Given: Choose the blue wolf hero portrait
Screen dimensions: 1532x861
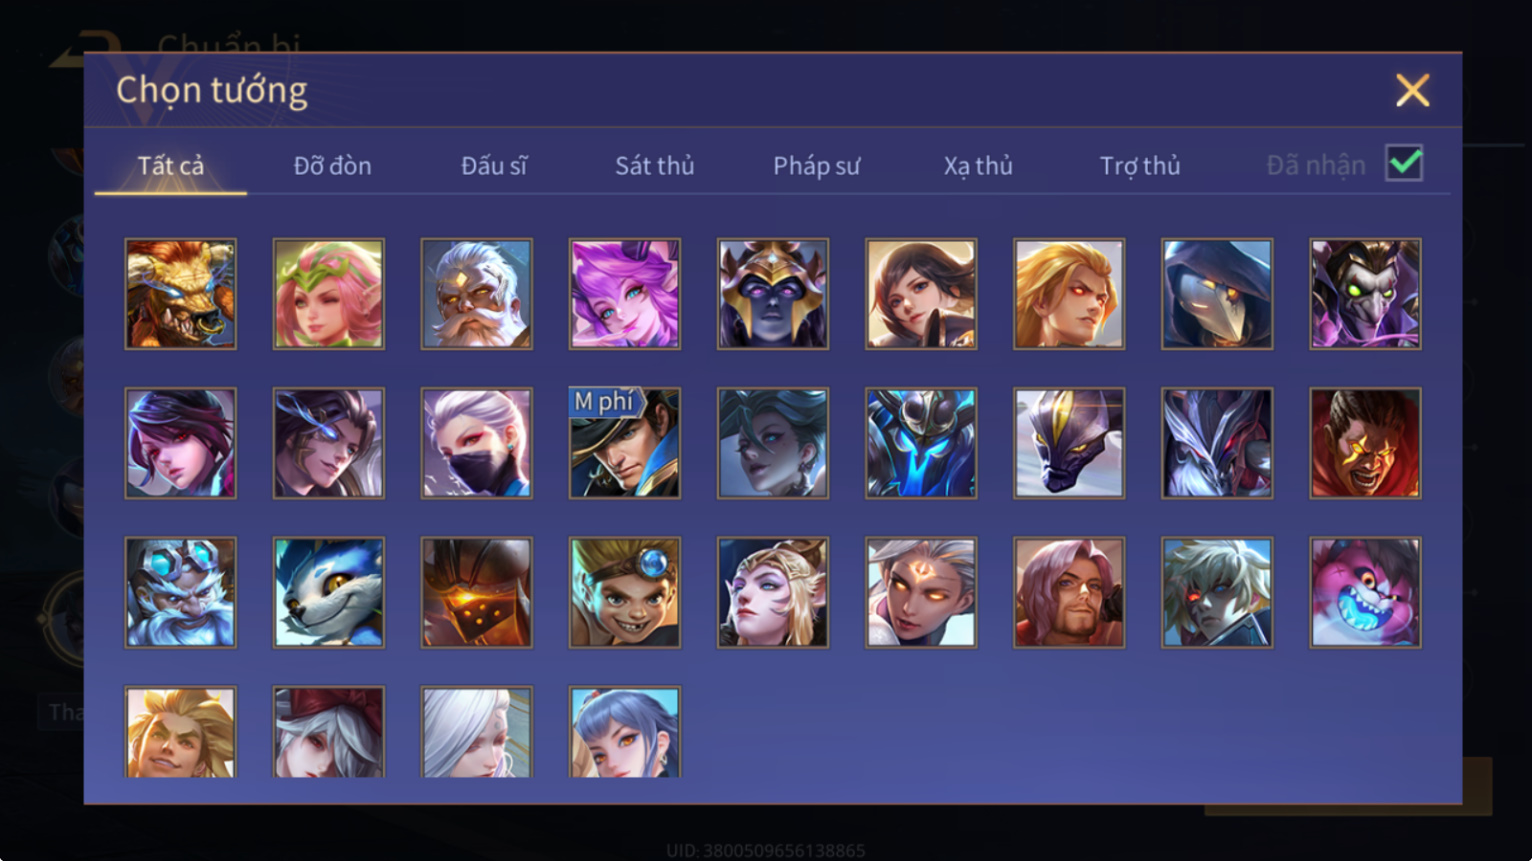Looking at the screenshot, I should [x=329, y=592].
